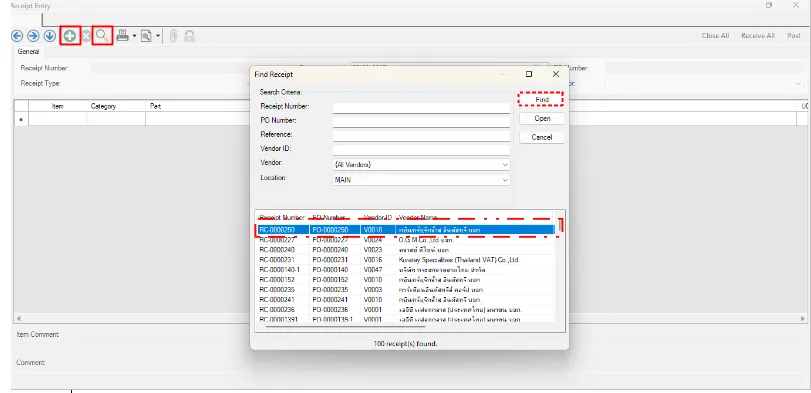Screen dimensions: 811x393
Task: Go to the next receipt with right arrow
Action: point(33,36)
